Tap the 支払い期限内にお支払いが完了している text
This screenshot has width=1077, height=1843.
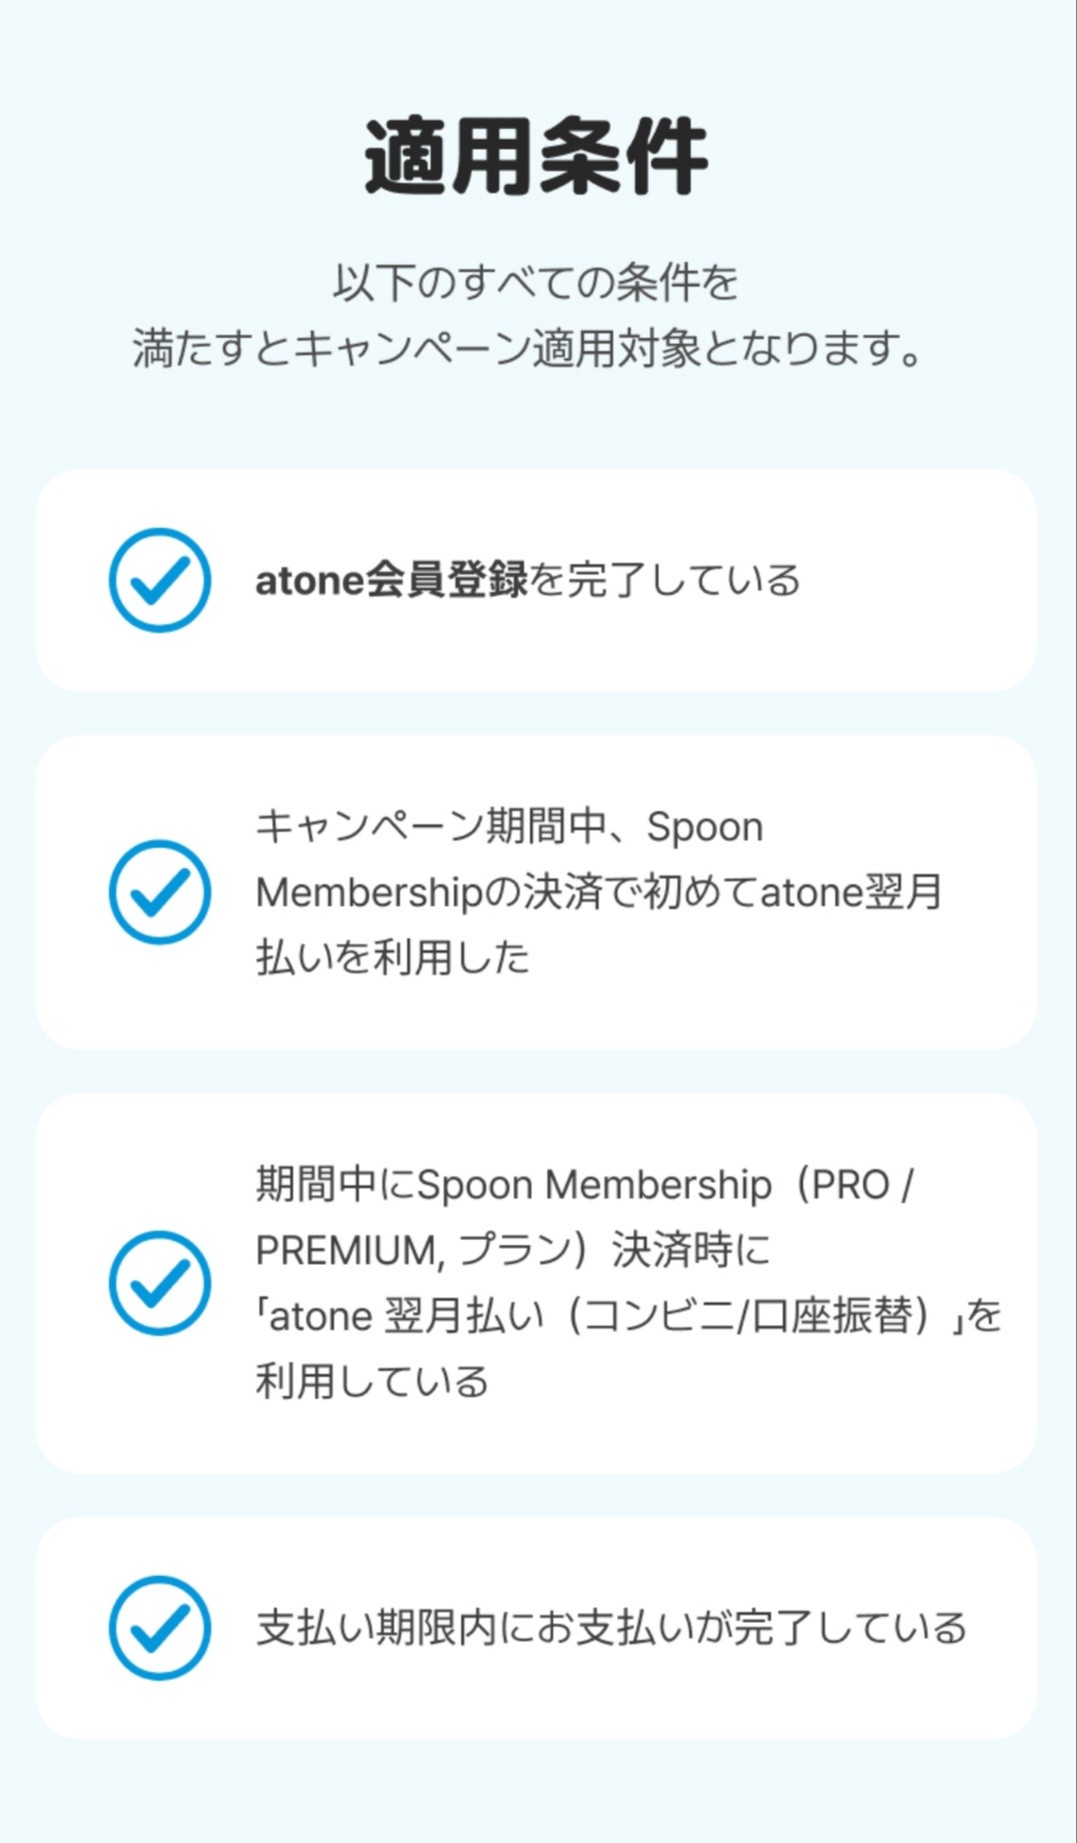611,1628
